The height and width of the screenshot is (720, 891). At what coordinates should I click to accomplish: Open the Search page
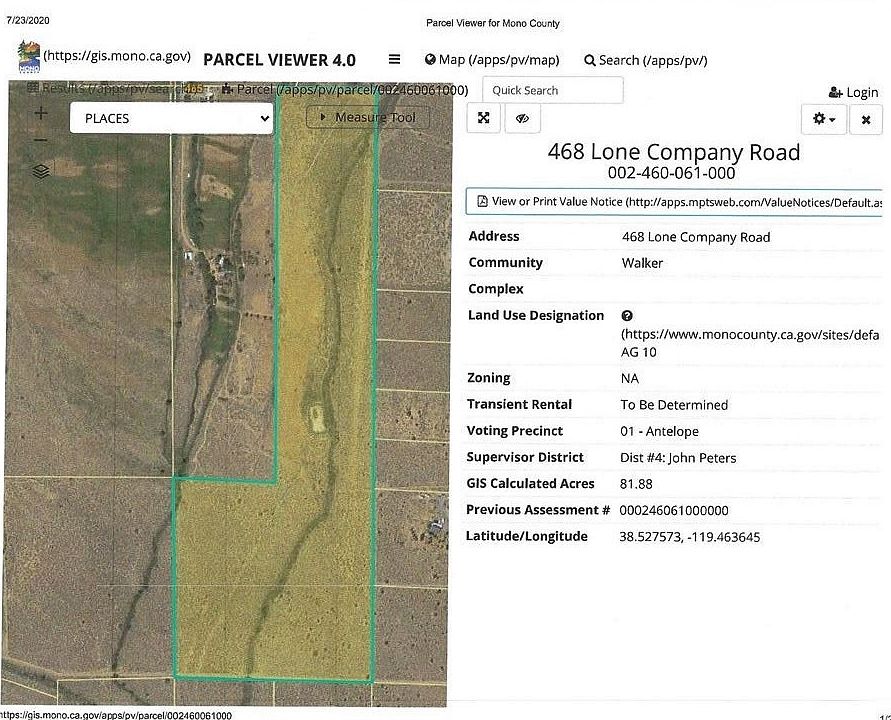click(645, 60)
